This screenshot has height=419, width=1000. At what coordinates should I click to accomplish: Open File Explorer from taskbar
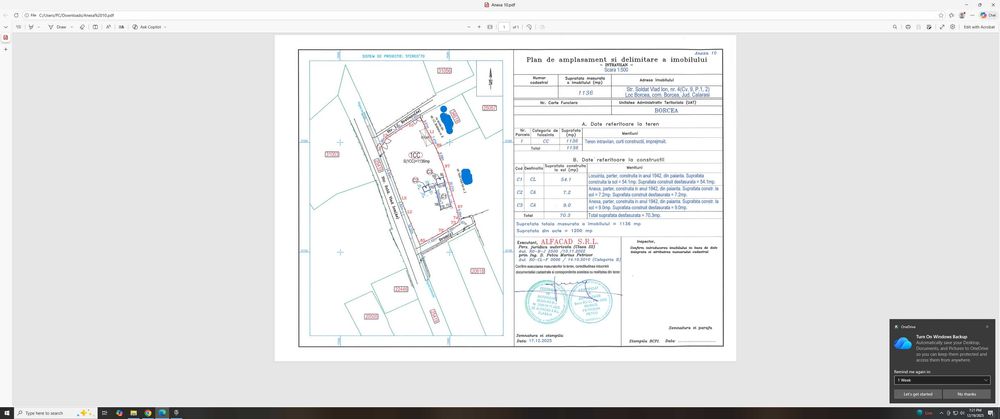[133, 413]
